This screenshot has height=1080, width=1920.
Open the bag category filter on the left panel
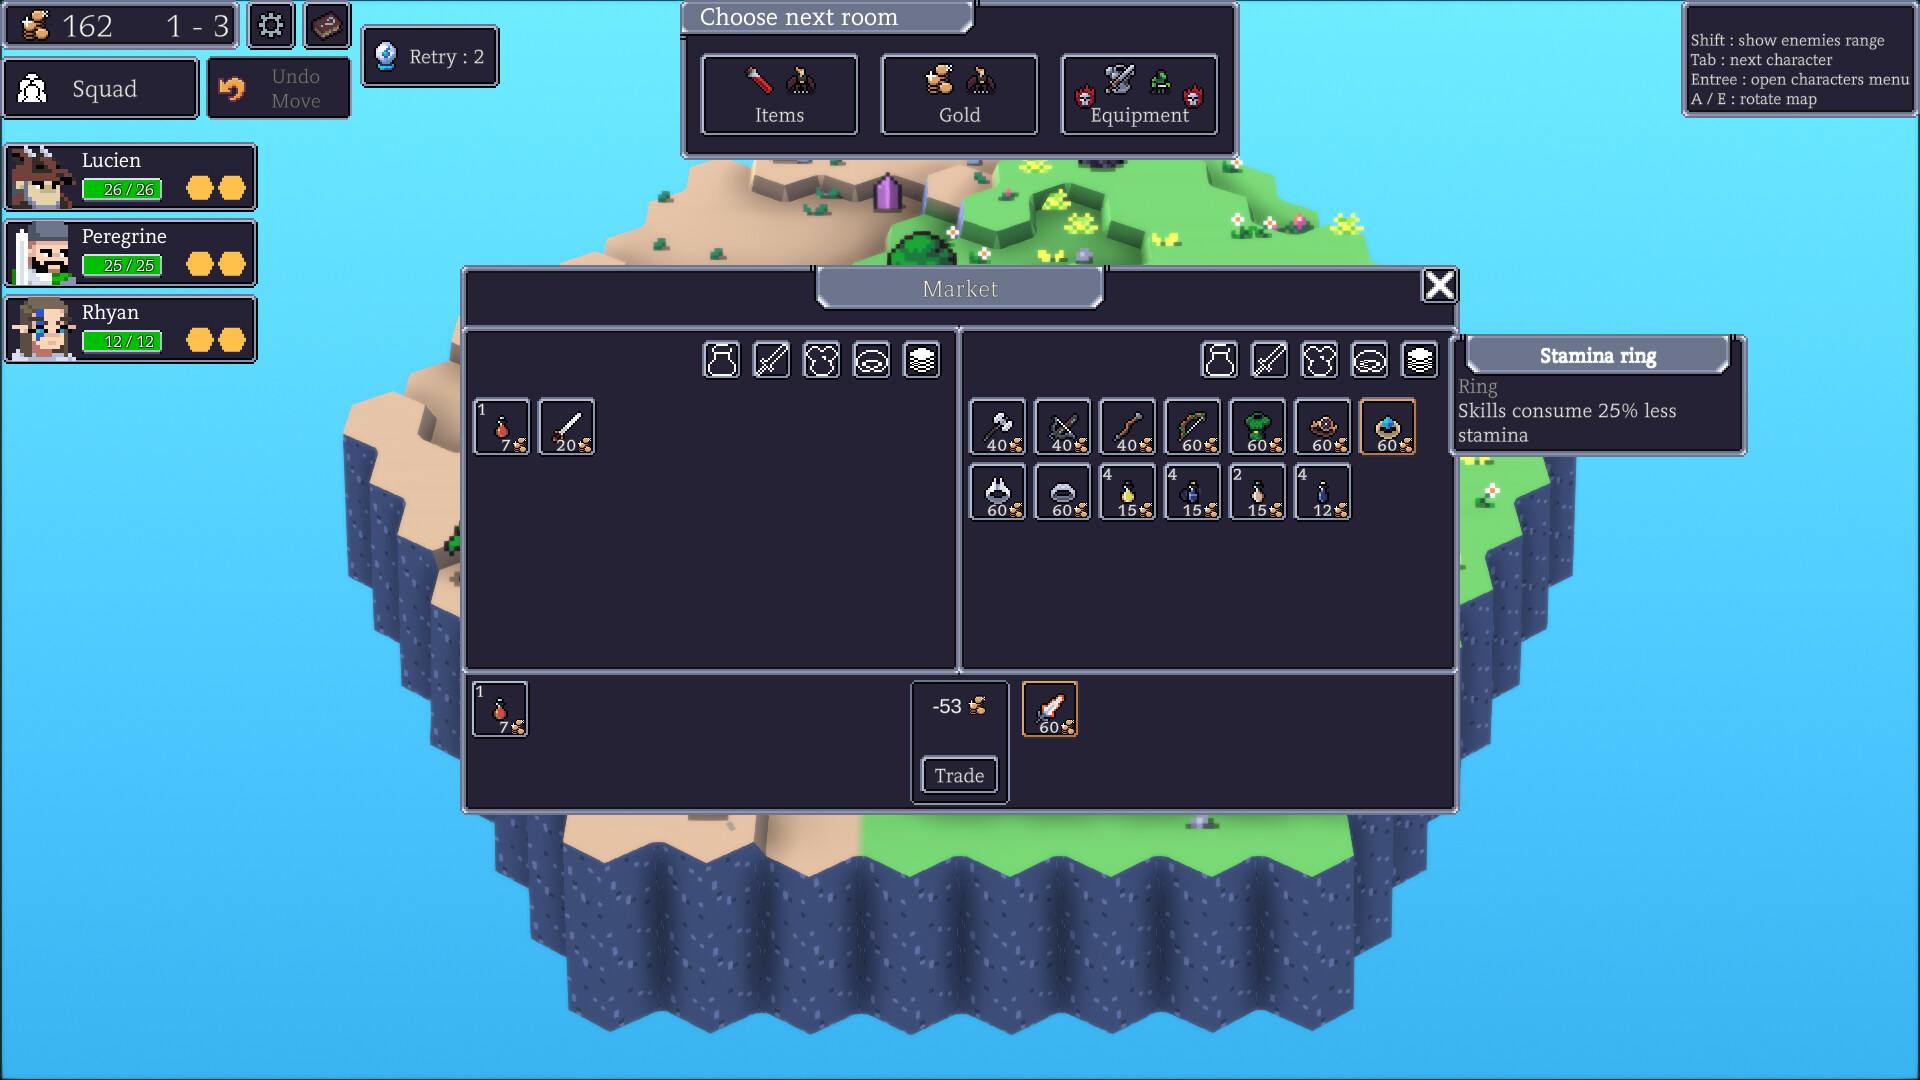click(721, 360)
